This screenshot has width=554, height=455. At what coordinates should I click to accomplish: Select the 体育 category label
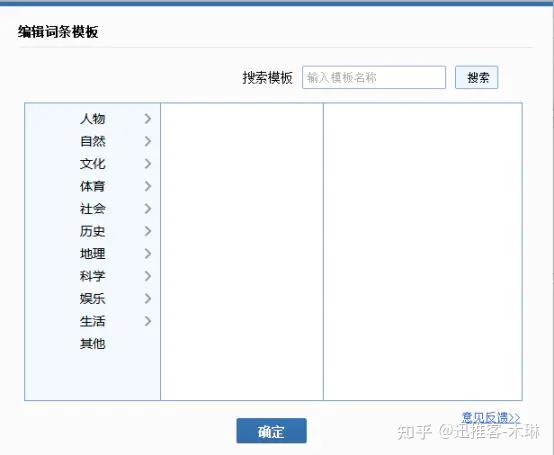click(93, 186)
